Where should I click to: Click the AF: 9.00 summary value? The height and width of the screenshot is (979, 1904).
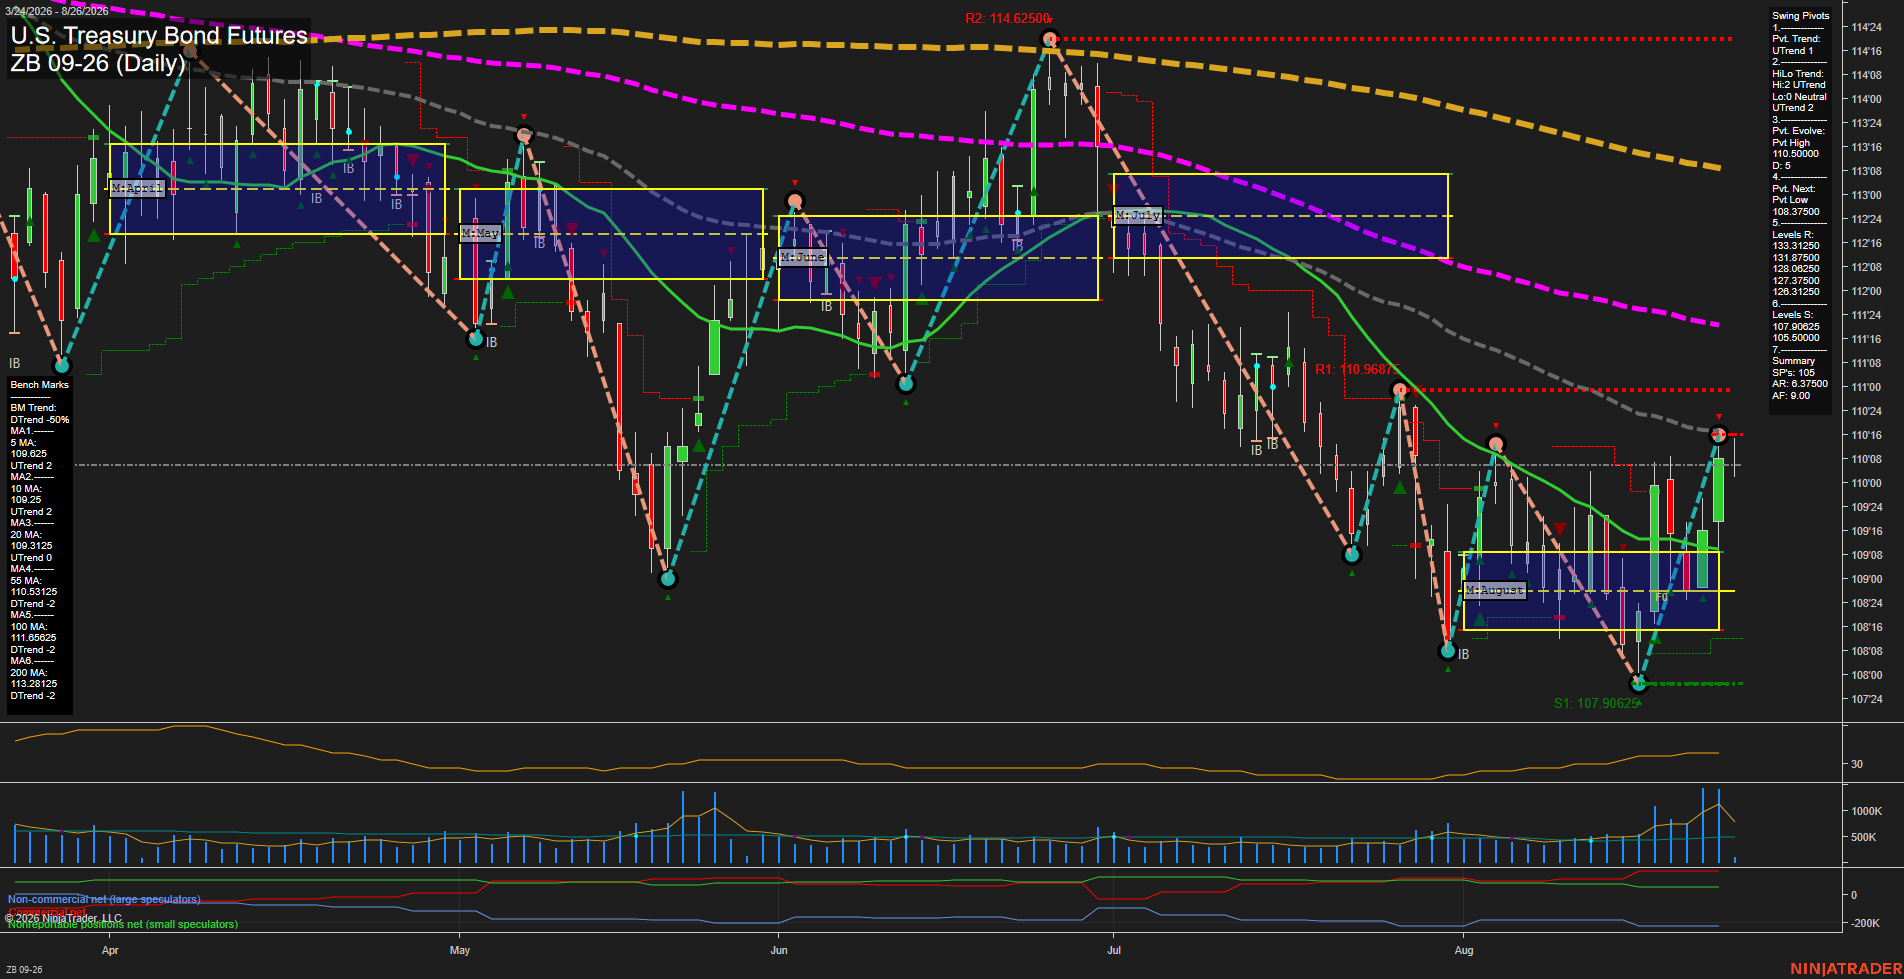[x=1791, y=396]
